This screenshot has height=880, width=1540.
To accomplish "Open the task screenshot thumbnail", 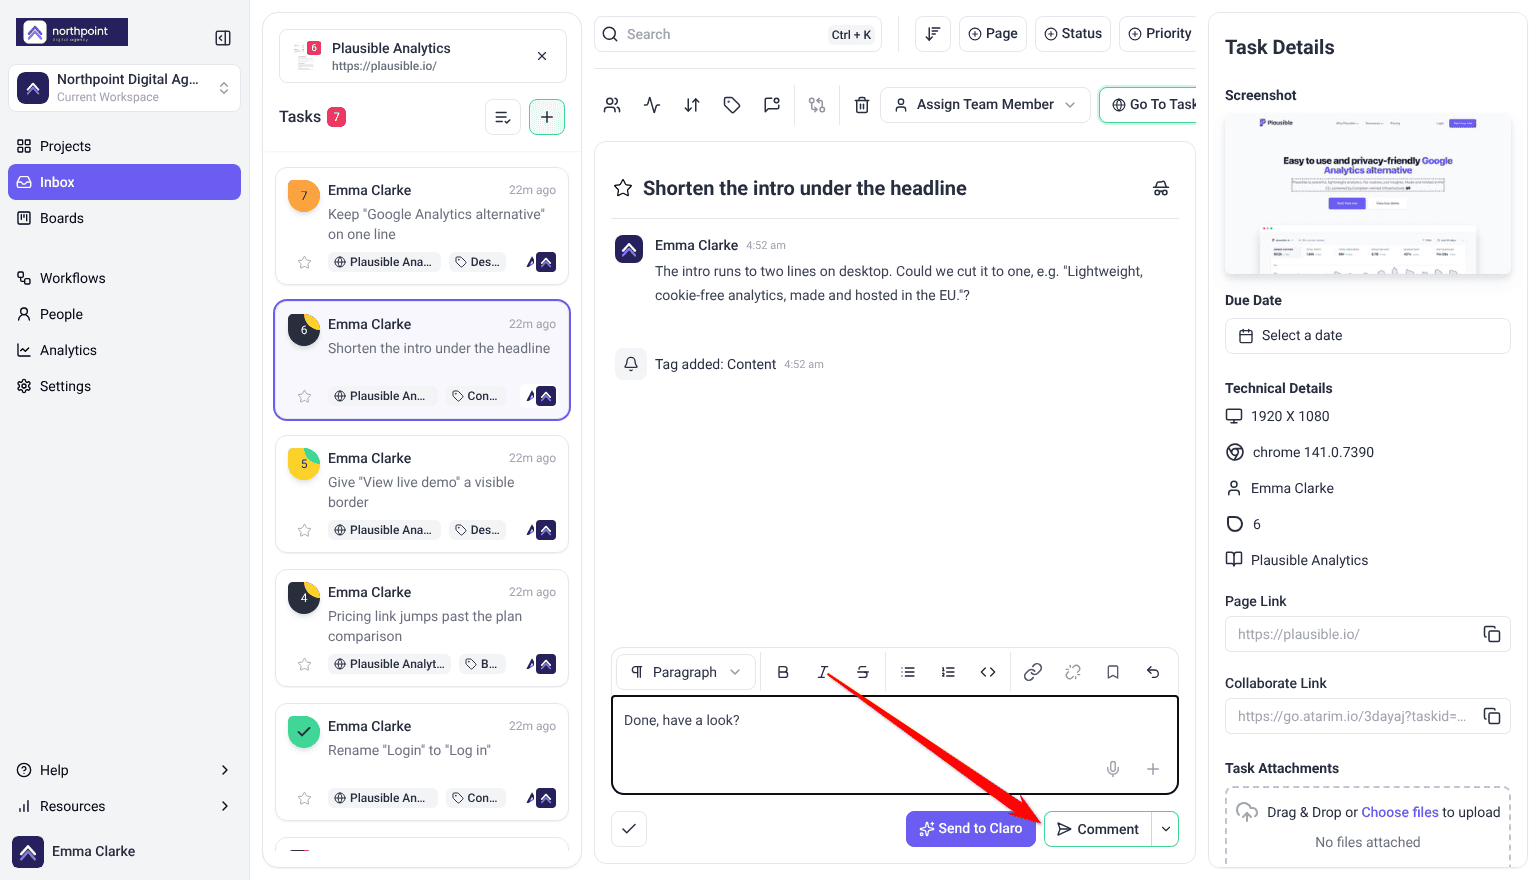I will pyautogui.click(x=1367, y=195).
